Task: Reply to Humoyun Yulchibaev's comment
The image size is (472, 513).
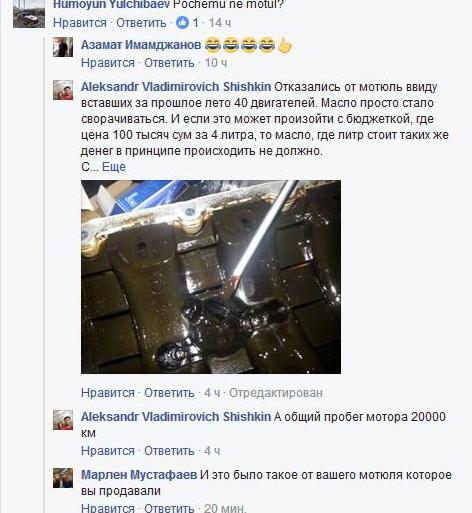Action: click(141, 23)
